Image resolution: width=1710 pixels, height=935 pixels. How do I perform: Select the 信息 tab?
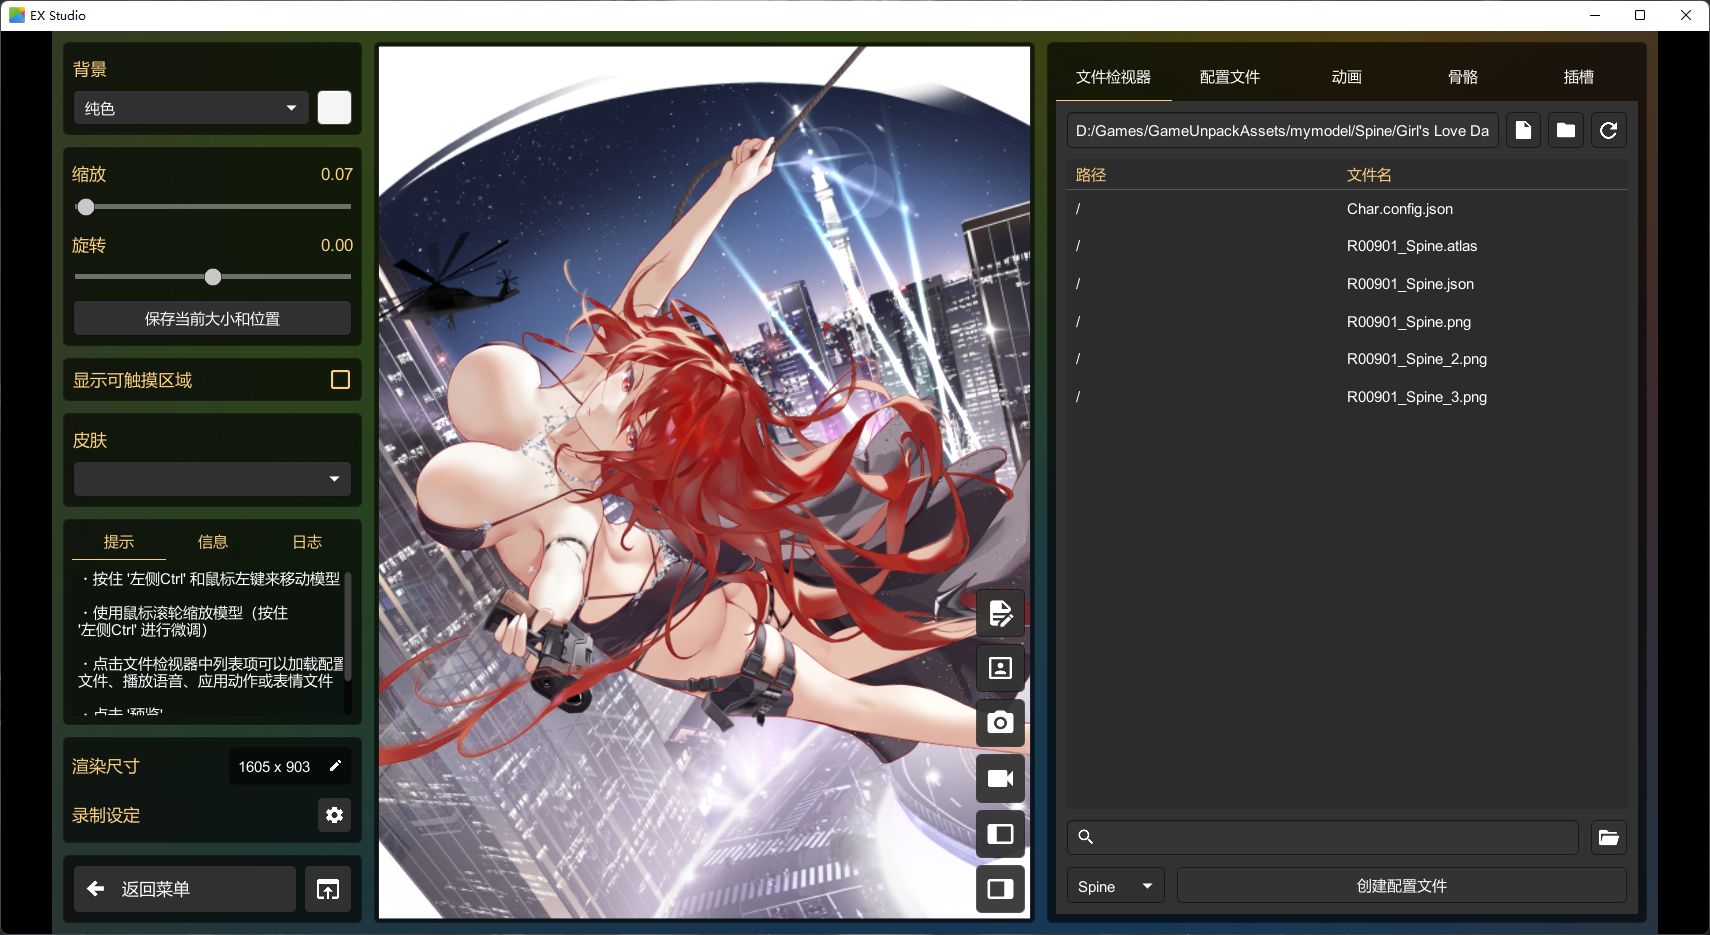click(213, 542)
